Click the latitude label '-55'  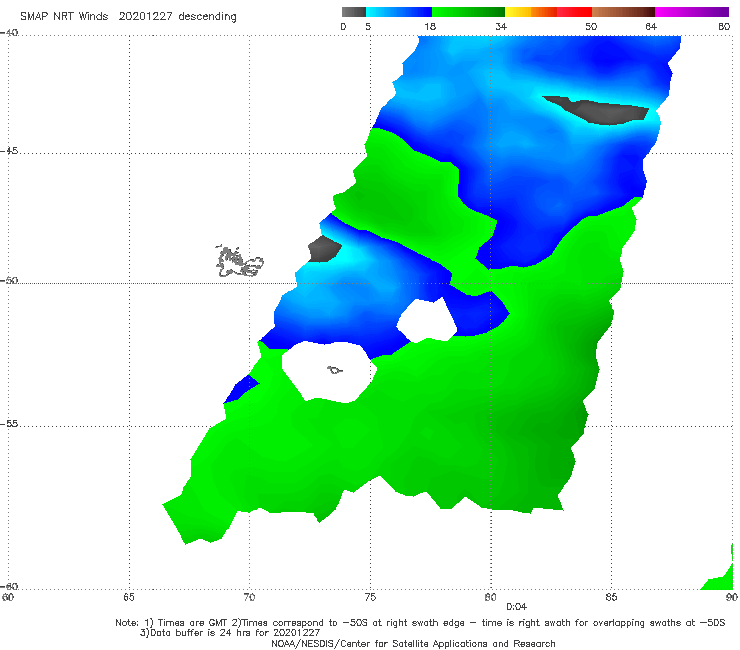[9, 424]
